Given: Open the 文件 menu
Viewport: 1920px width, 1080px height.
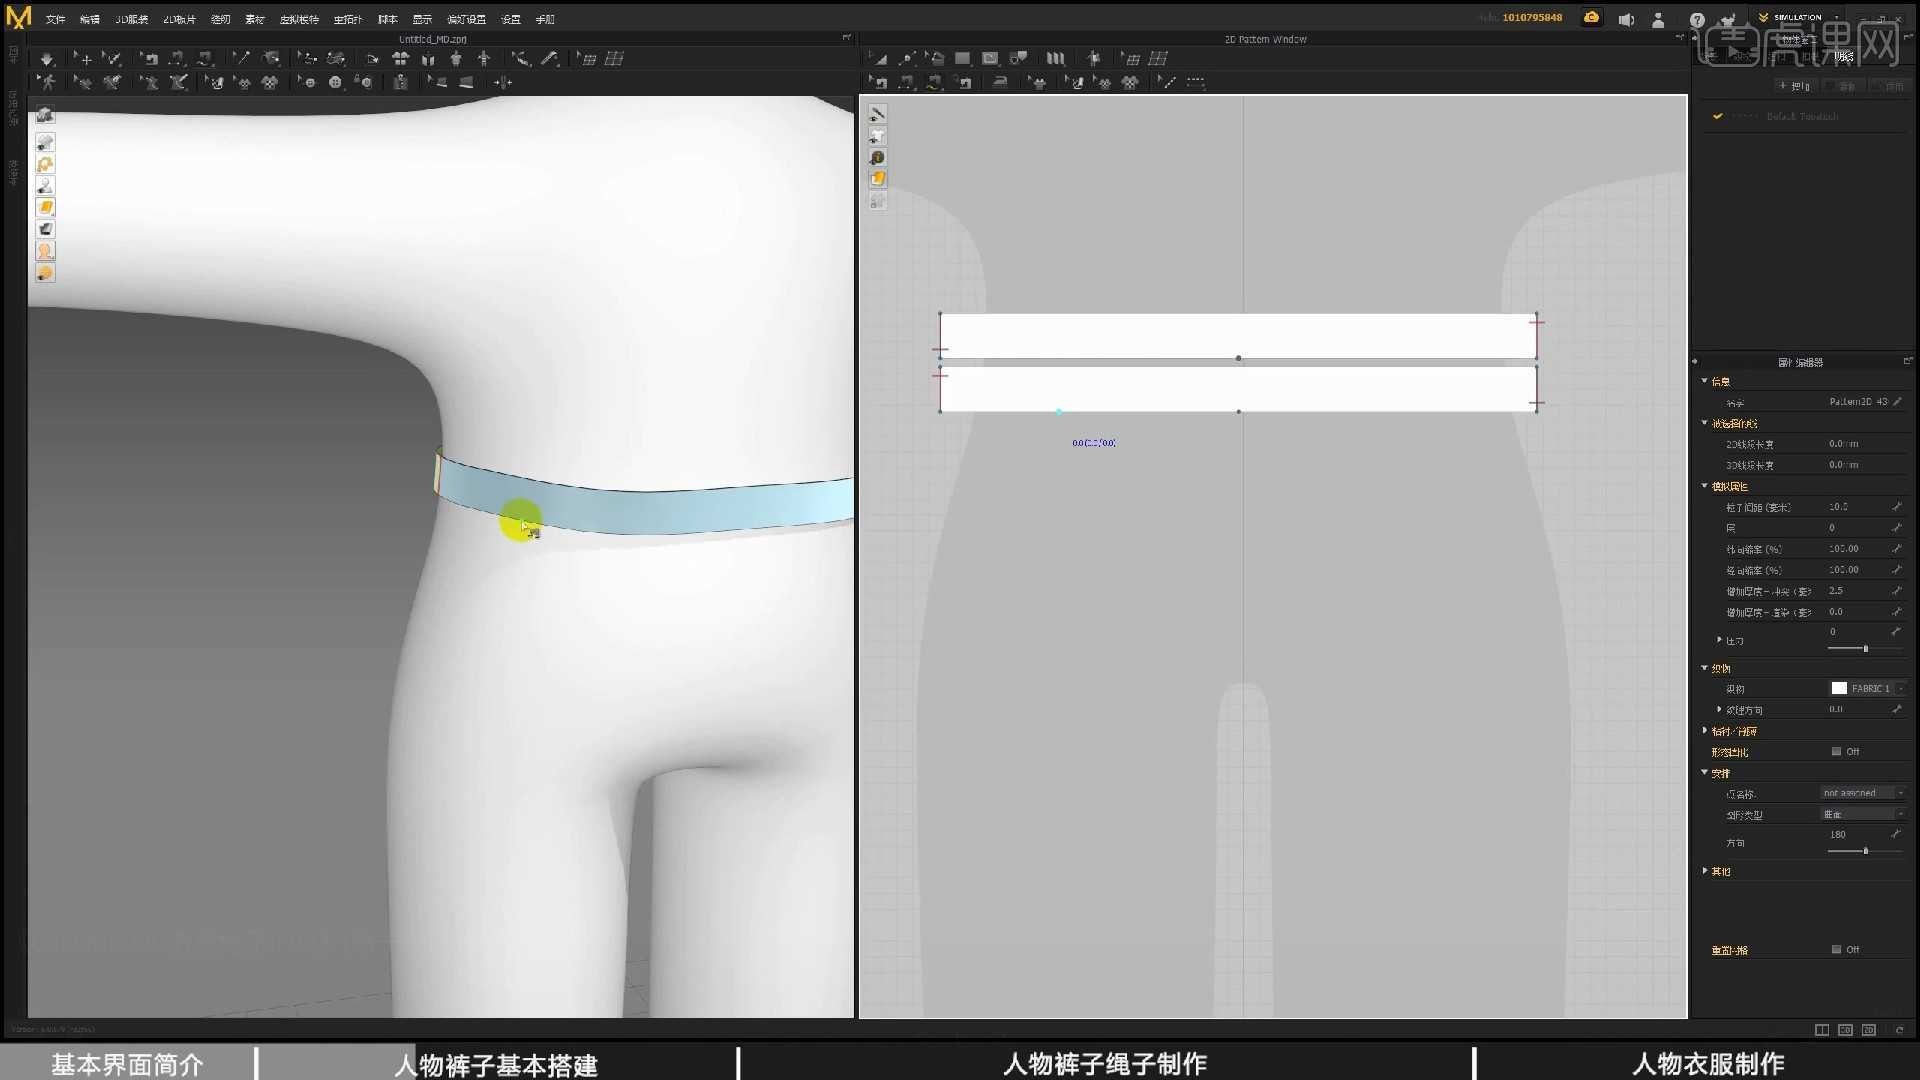Looking at the screenshot, I should click(55, 18).
